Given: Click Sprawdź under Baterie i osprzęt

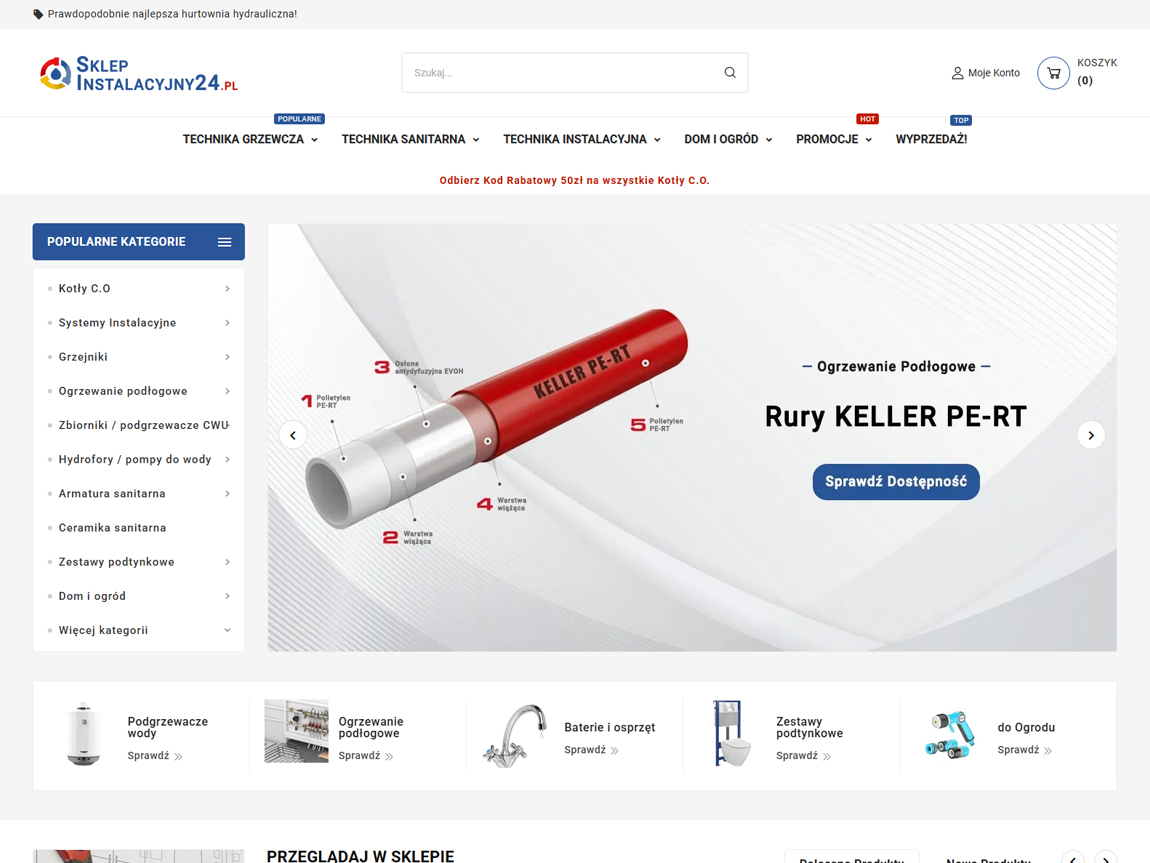Looking at the screenshot, I should click(591, 750).
